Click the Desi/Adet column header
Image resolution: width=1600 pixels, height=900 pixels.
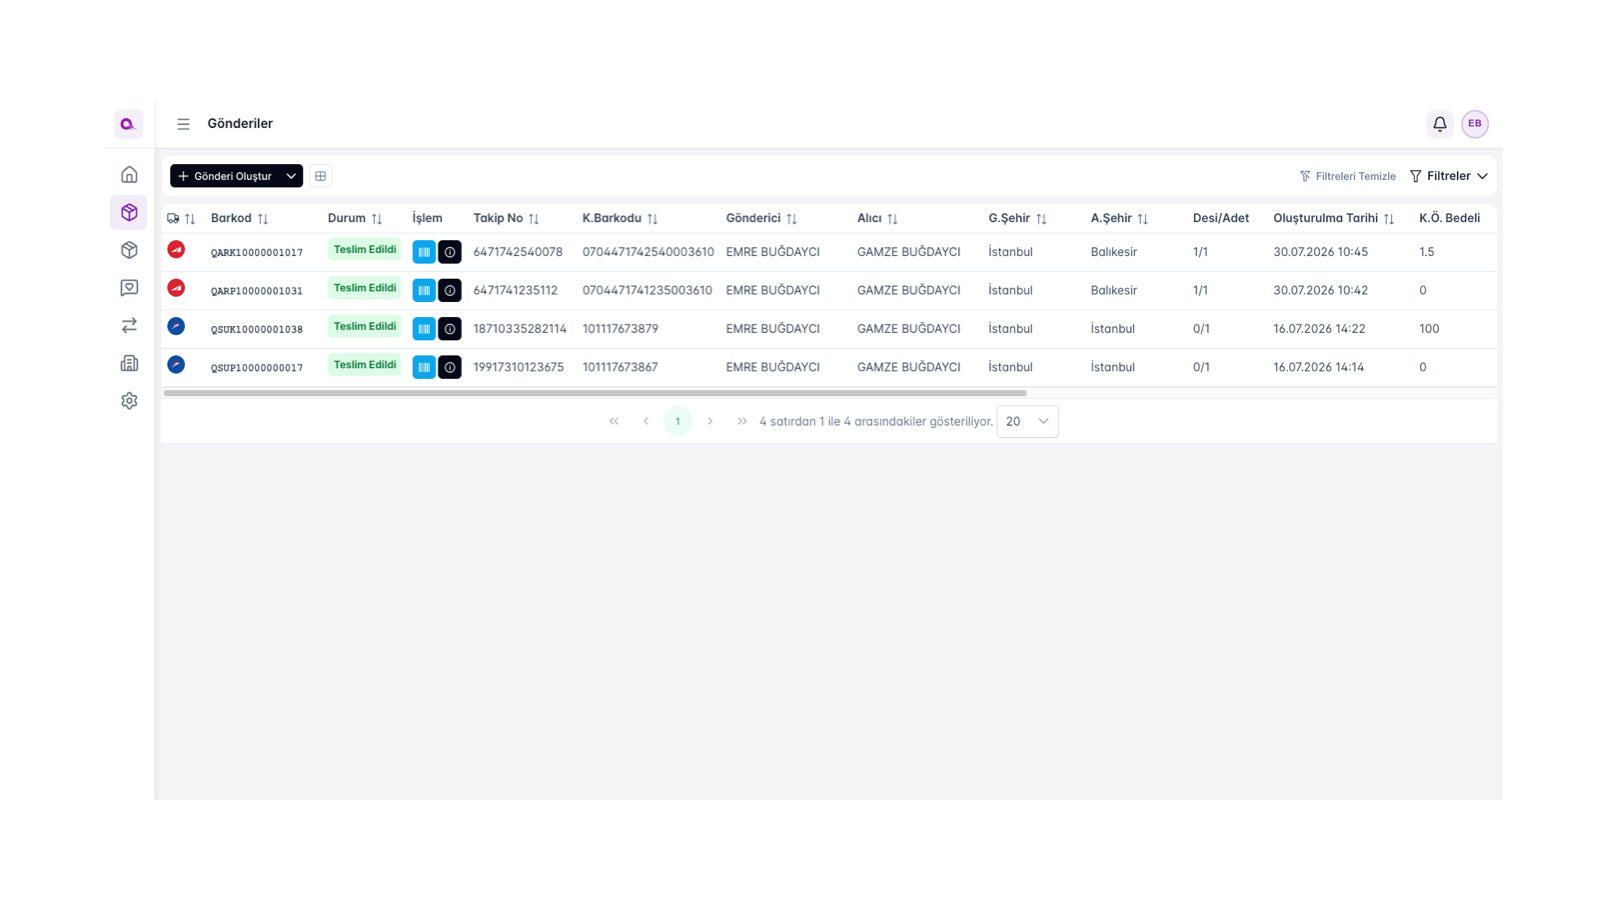1221,218
